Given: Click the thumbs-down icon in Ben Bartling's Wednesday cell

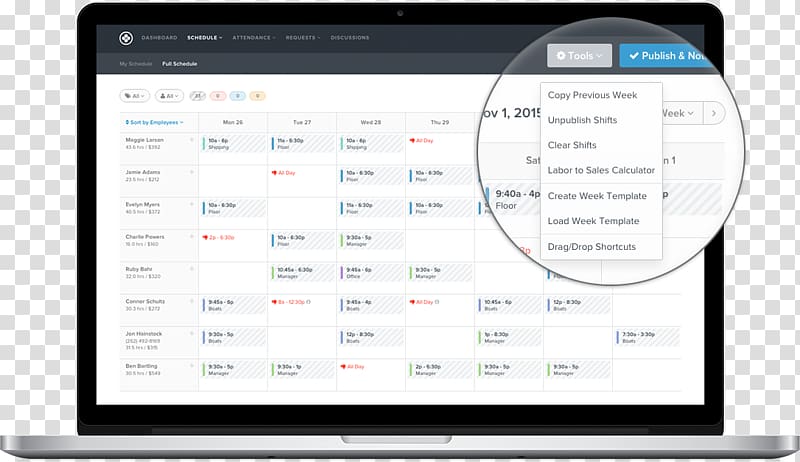Looking at the screenshot, I should [343, 367].
